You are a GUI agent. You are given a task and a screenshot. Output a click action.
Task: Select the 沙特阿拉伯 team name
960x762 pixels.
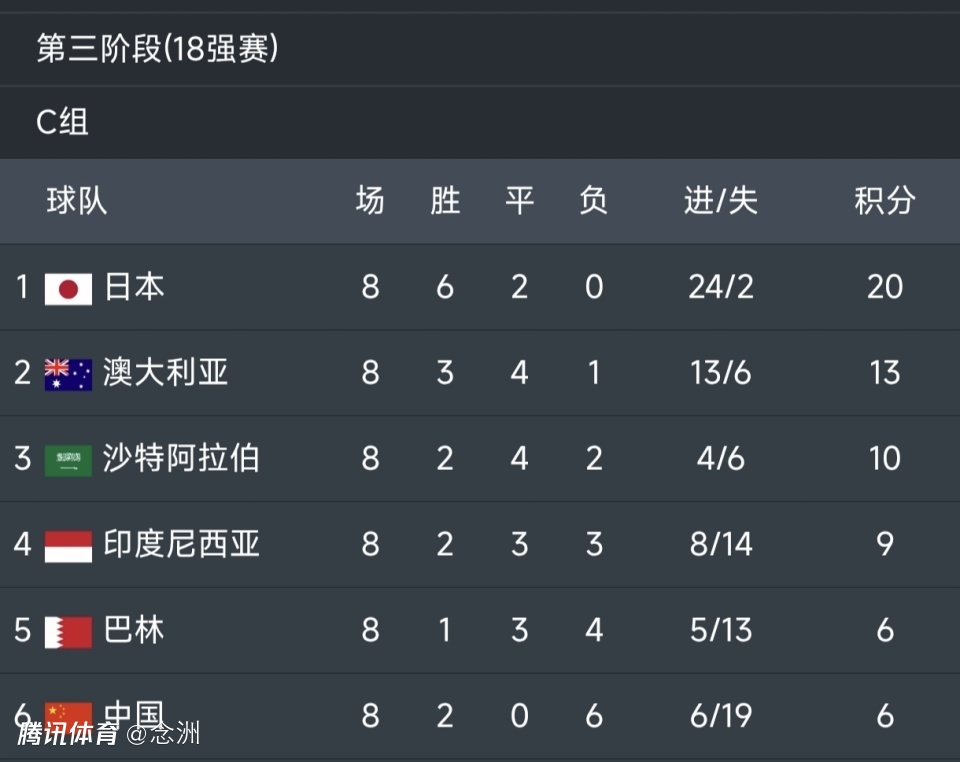coord(181,459)
